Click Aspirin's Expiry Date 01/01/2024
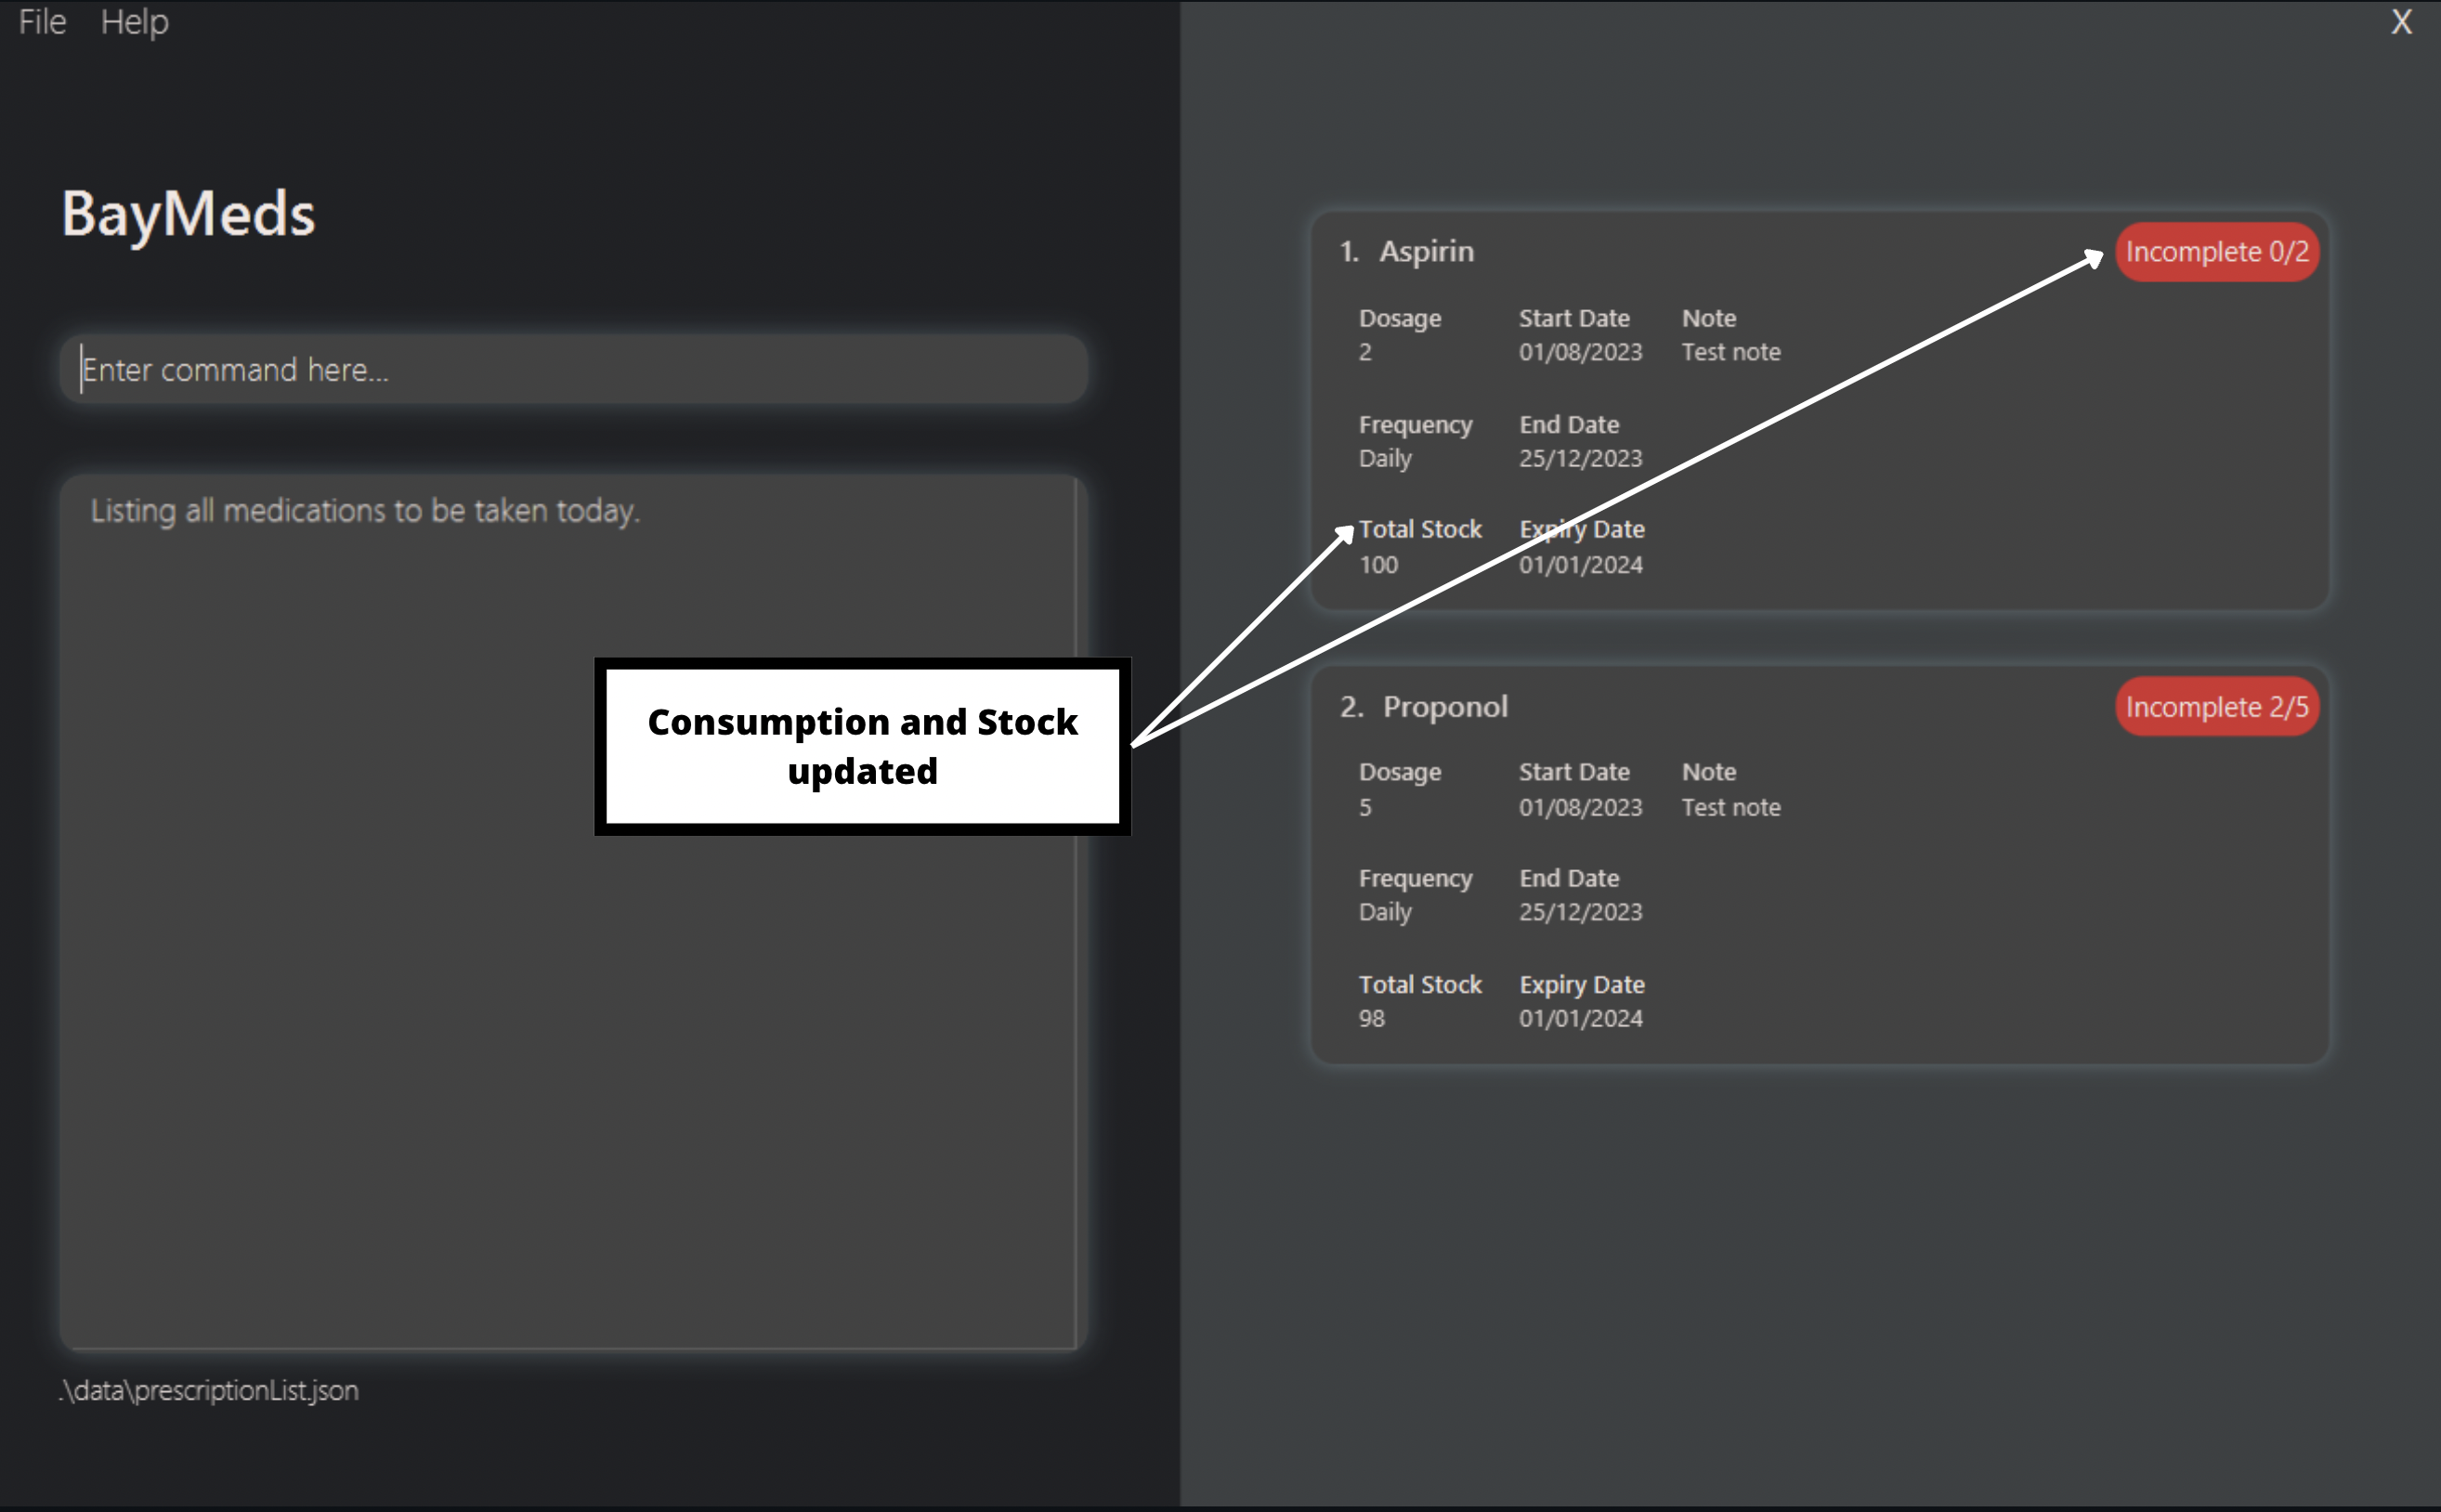Image resolution: width=2441 pixels, height=1512 pixels. pos(1580,565)
